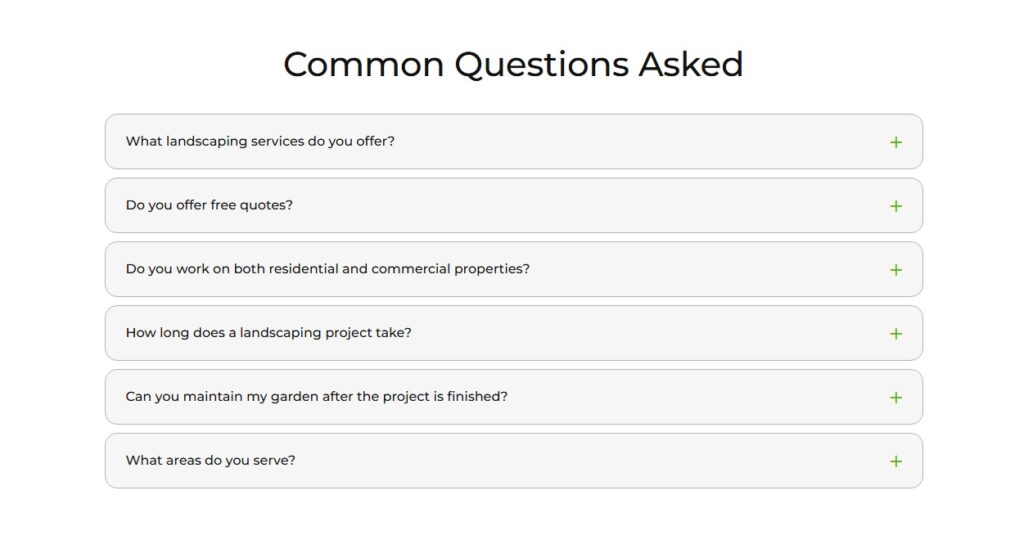Click the plus icon beside landscaping services question
1024x540 pixels.
tap(895, 142)
